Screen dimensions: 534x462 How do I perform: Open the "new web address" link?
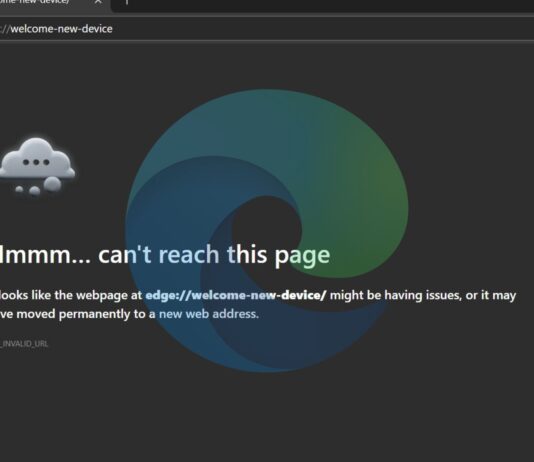(209, 314)
